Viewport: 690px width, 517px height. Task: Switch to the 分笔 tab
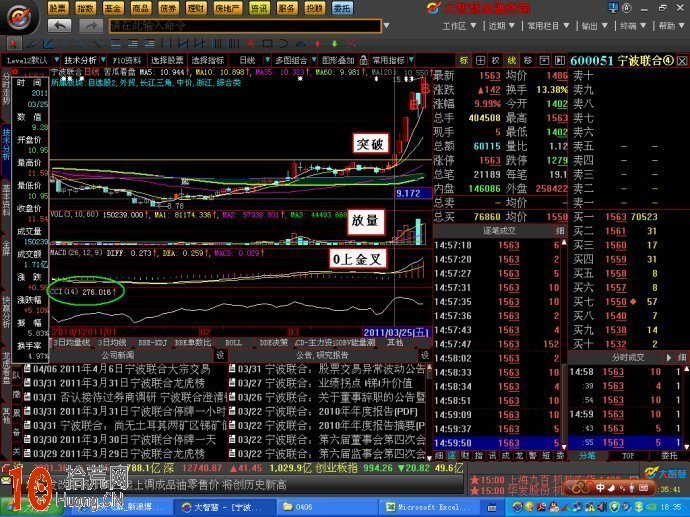[x=587, y=456]
